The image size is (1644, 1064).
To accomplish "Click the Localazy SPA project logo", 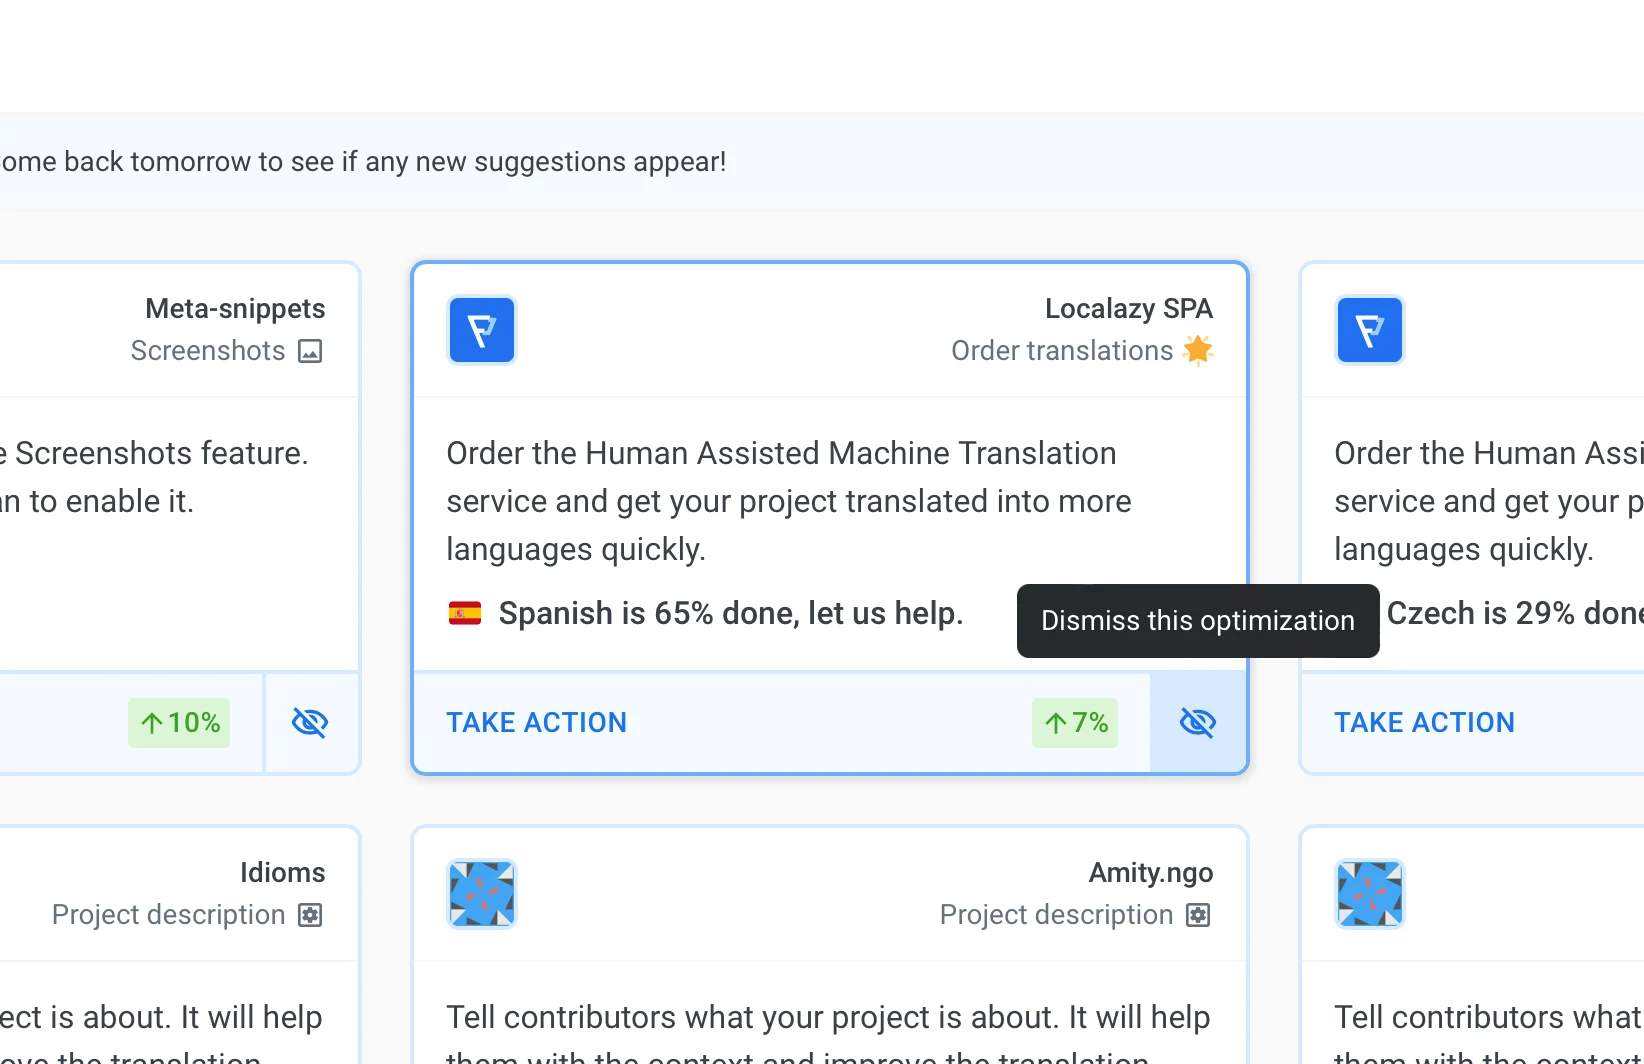I will pyautogui.click(x=481, y=330).
